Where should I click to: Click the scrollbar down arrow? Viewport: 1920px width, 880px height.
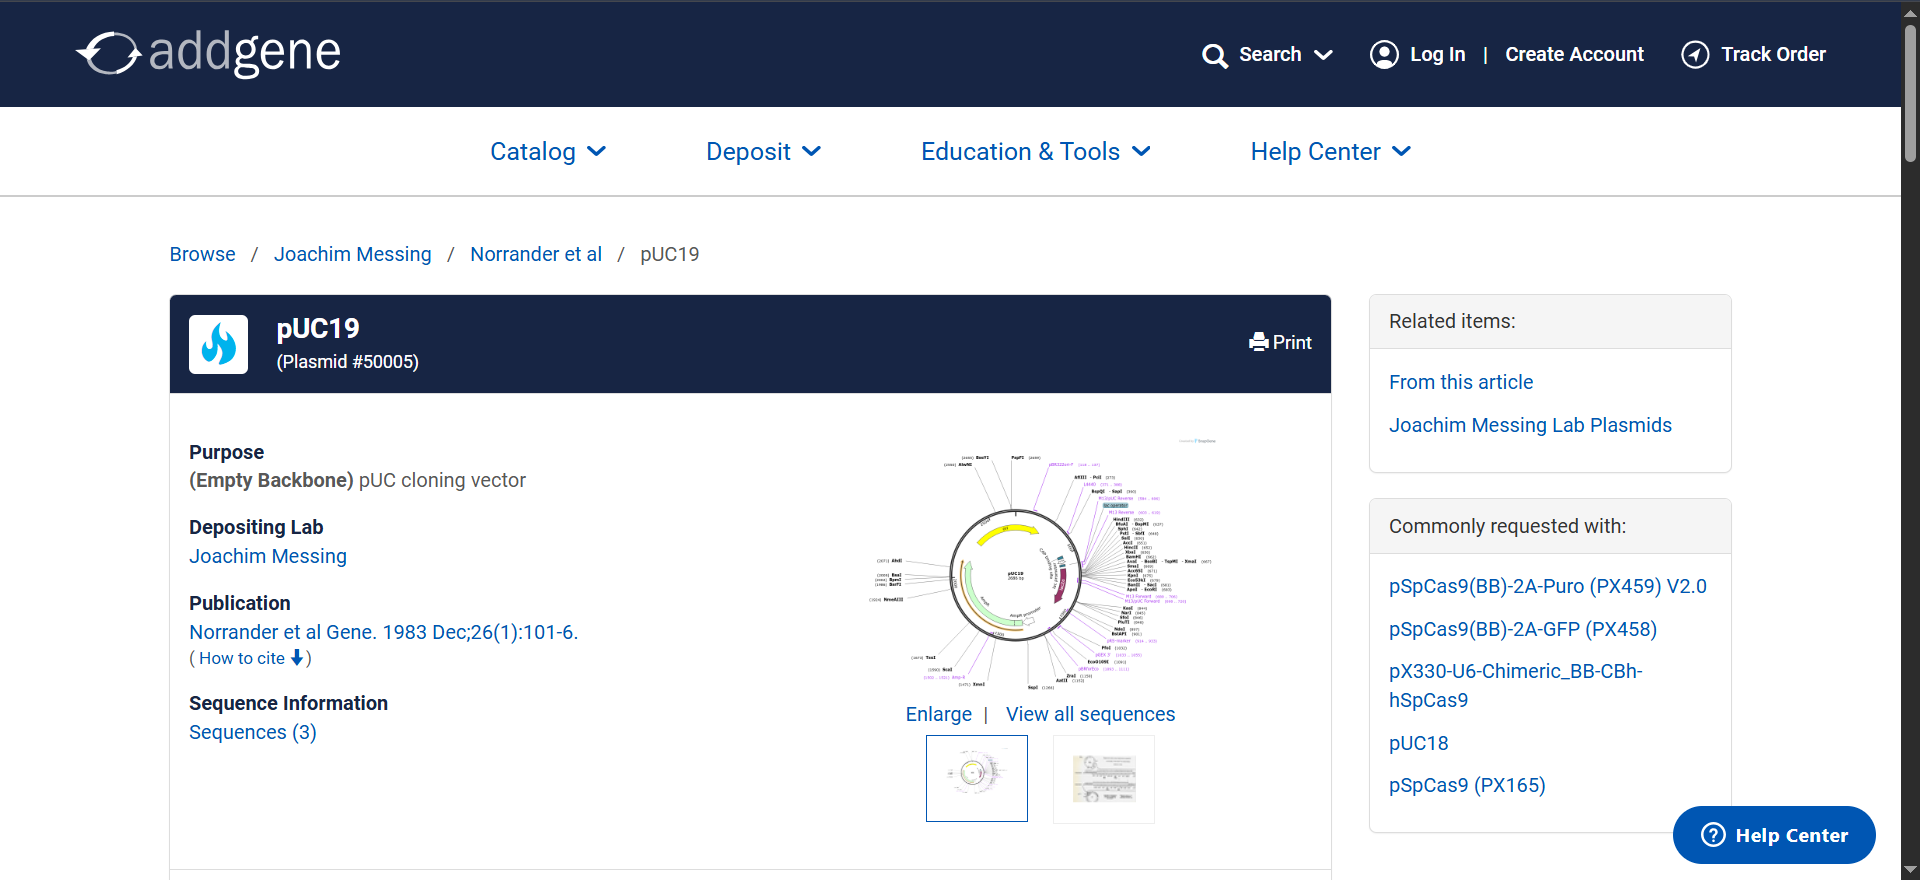tap(1910, 870)
